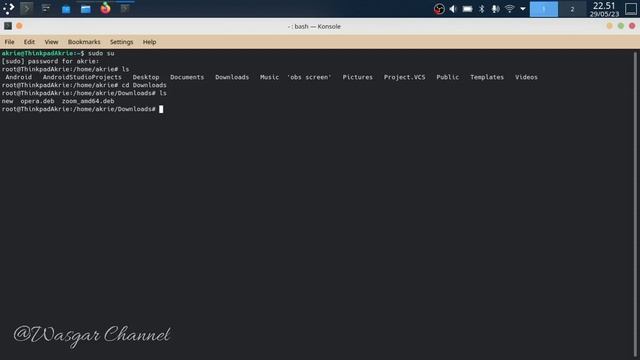Click the 'opera.deb' file name

37,101
